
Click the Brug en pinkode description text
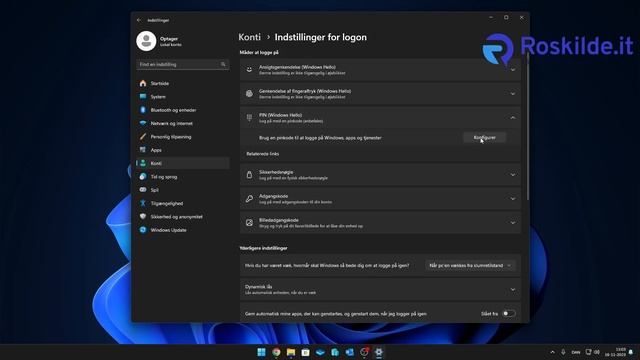320,138
